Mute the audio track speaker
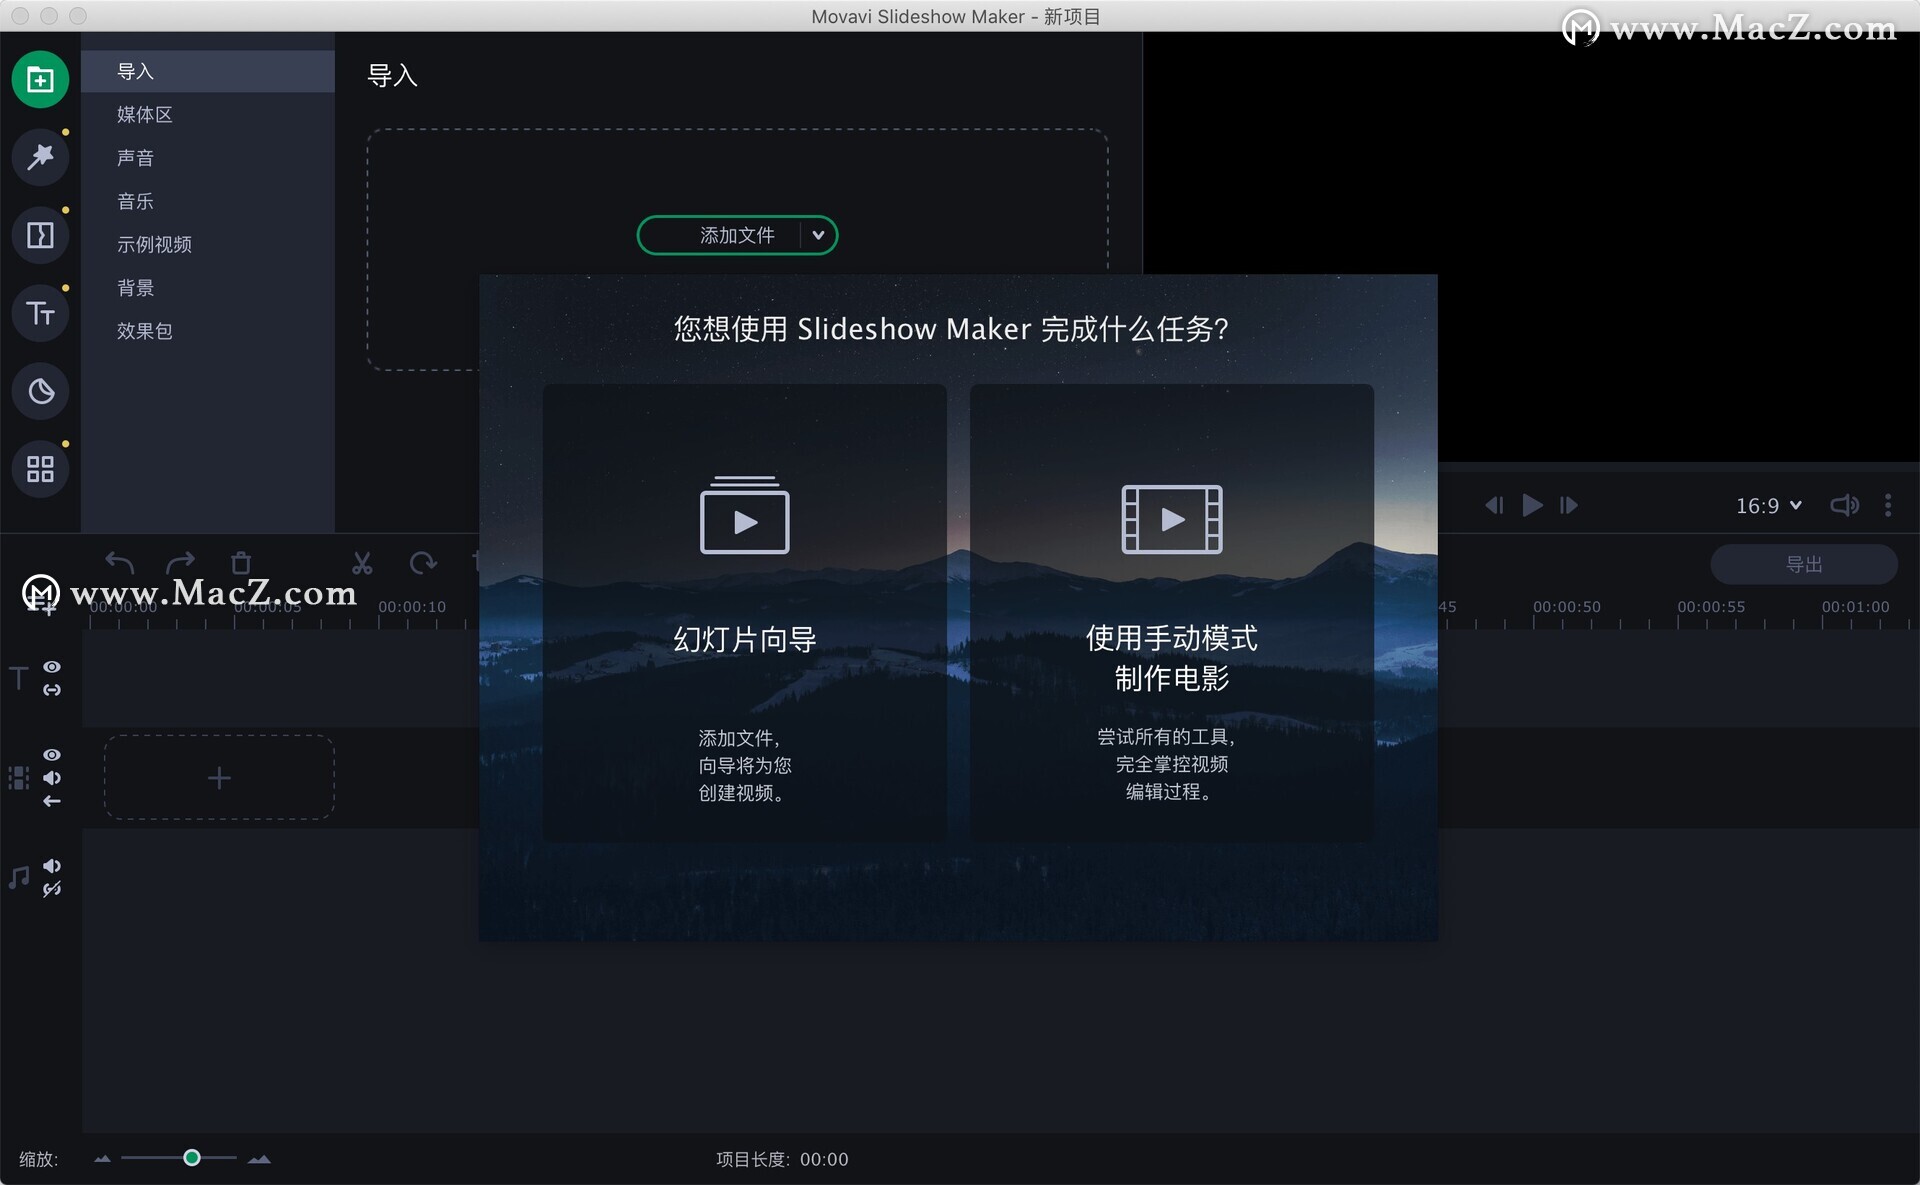 (x=52, y=866)
